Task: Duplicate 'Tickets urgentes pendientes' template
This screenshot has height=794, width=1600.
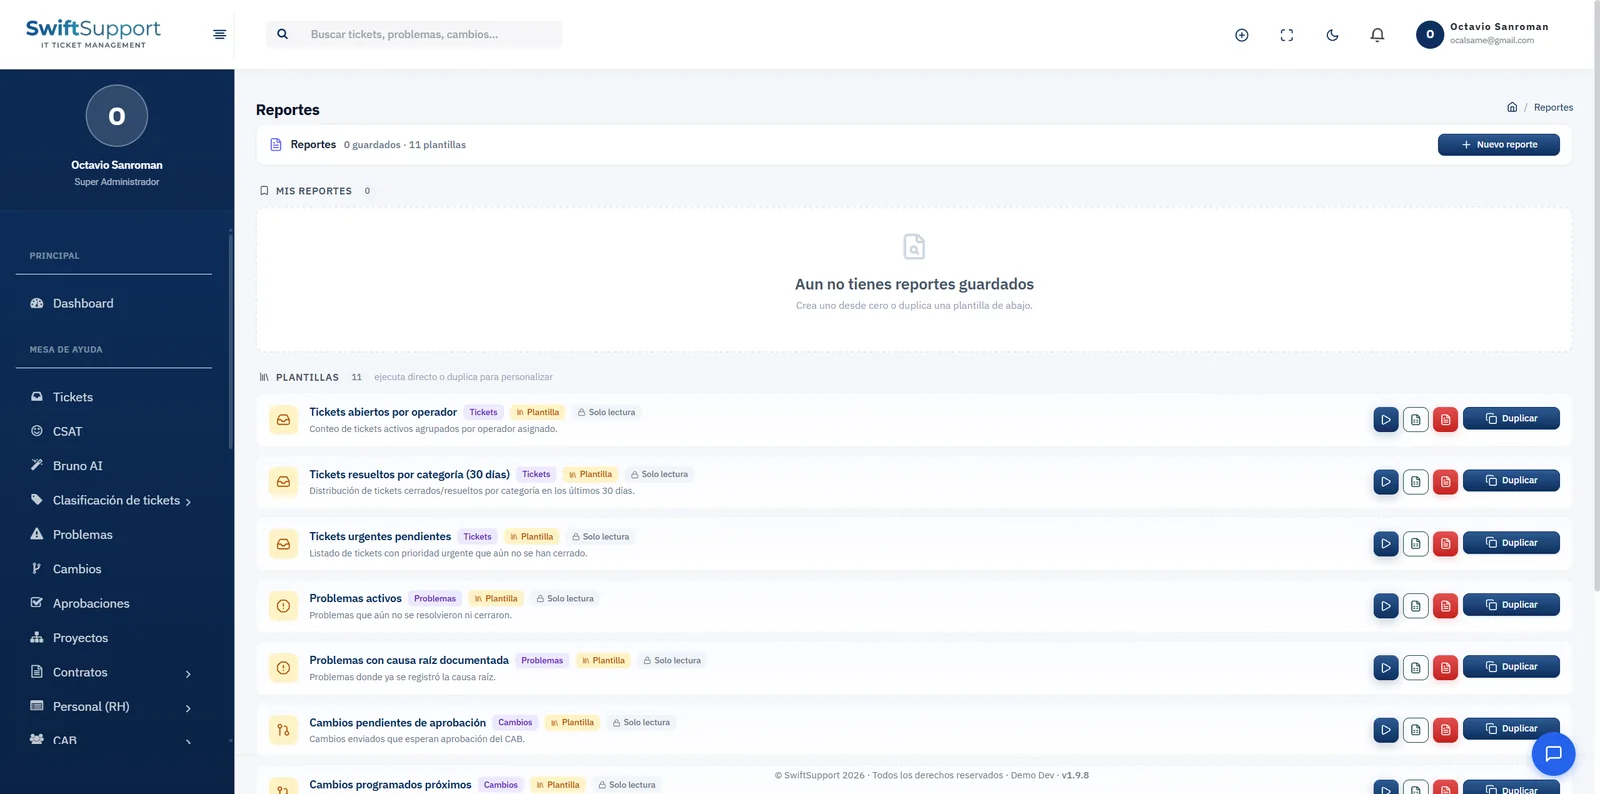Action: point(1511,542)
